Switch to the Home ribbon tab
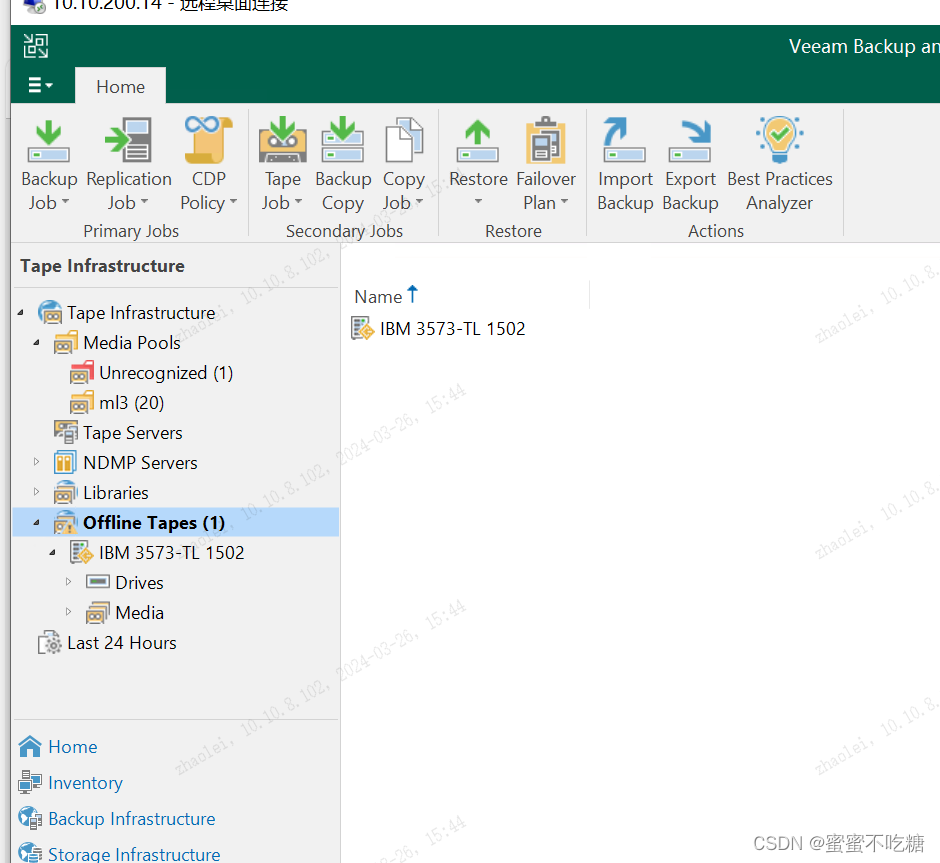The image size is (940, 863). click(x=120, y=86)
